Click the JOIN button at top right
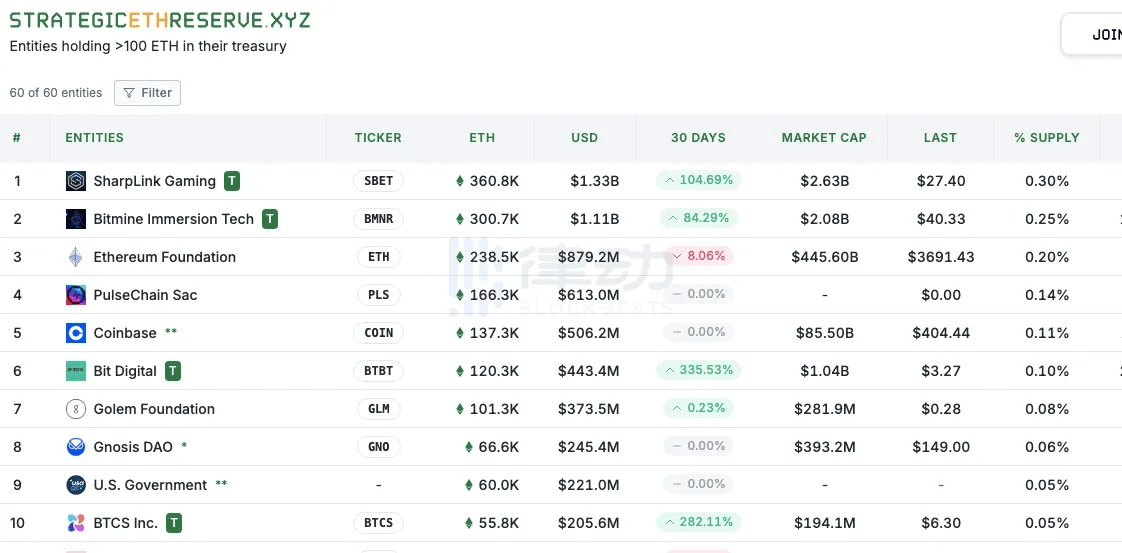Screen dimensions: 1122x553 [1092, 34]
